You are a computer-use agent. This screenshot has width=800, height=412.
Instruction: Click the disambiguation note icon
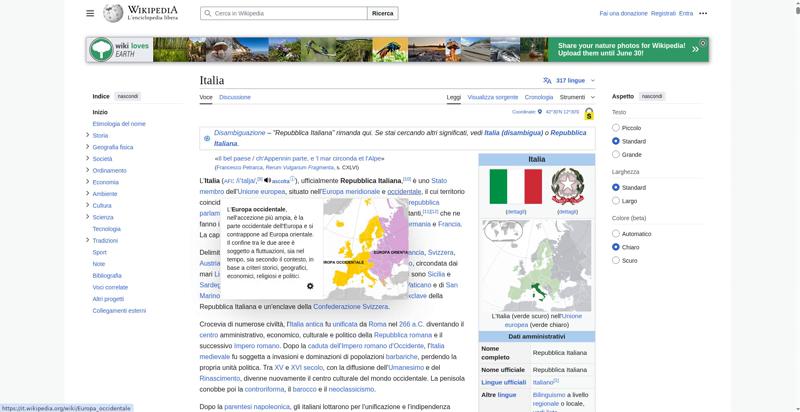pos(207,138)
